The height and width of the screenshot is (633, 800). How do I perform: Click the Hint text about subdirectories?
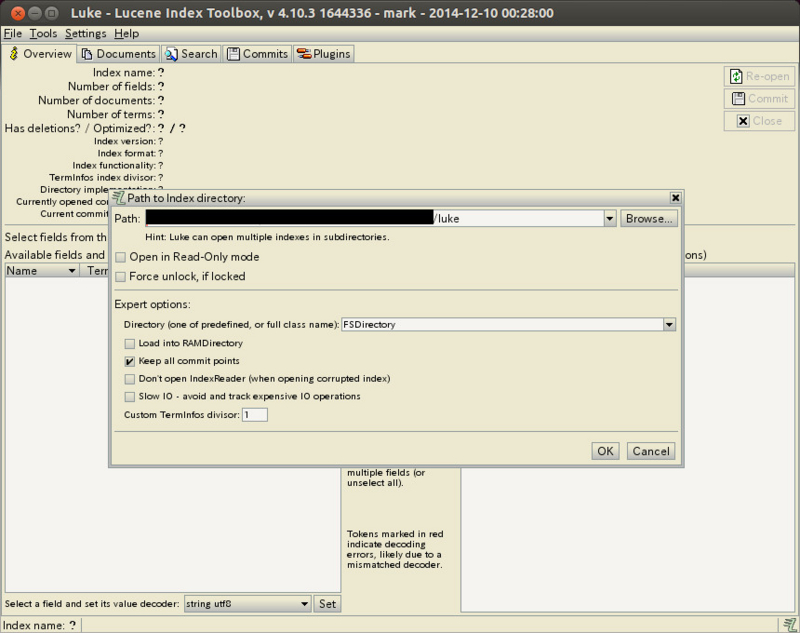(267, 237)
